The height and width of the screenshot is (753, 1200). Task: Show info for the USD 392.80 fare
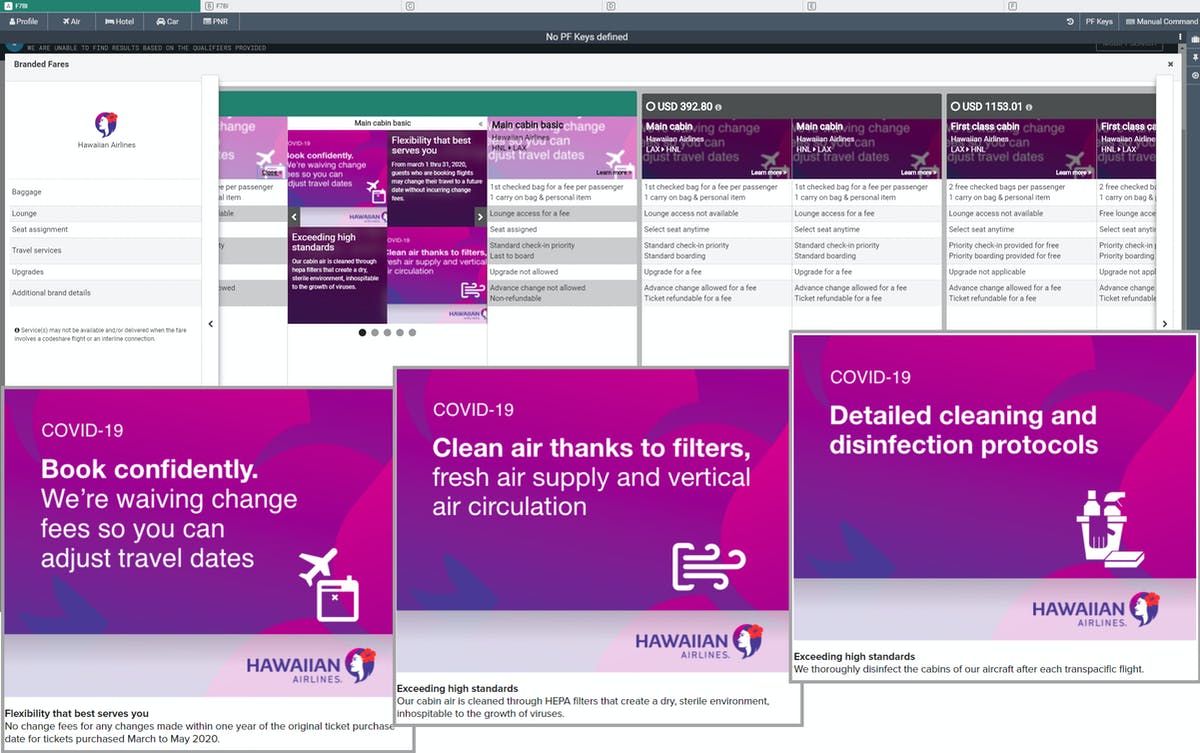(x=718, y=107)
